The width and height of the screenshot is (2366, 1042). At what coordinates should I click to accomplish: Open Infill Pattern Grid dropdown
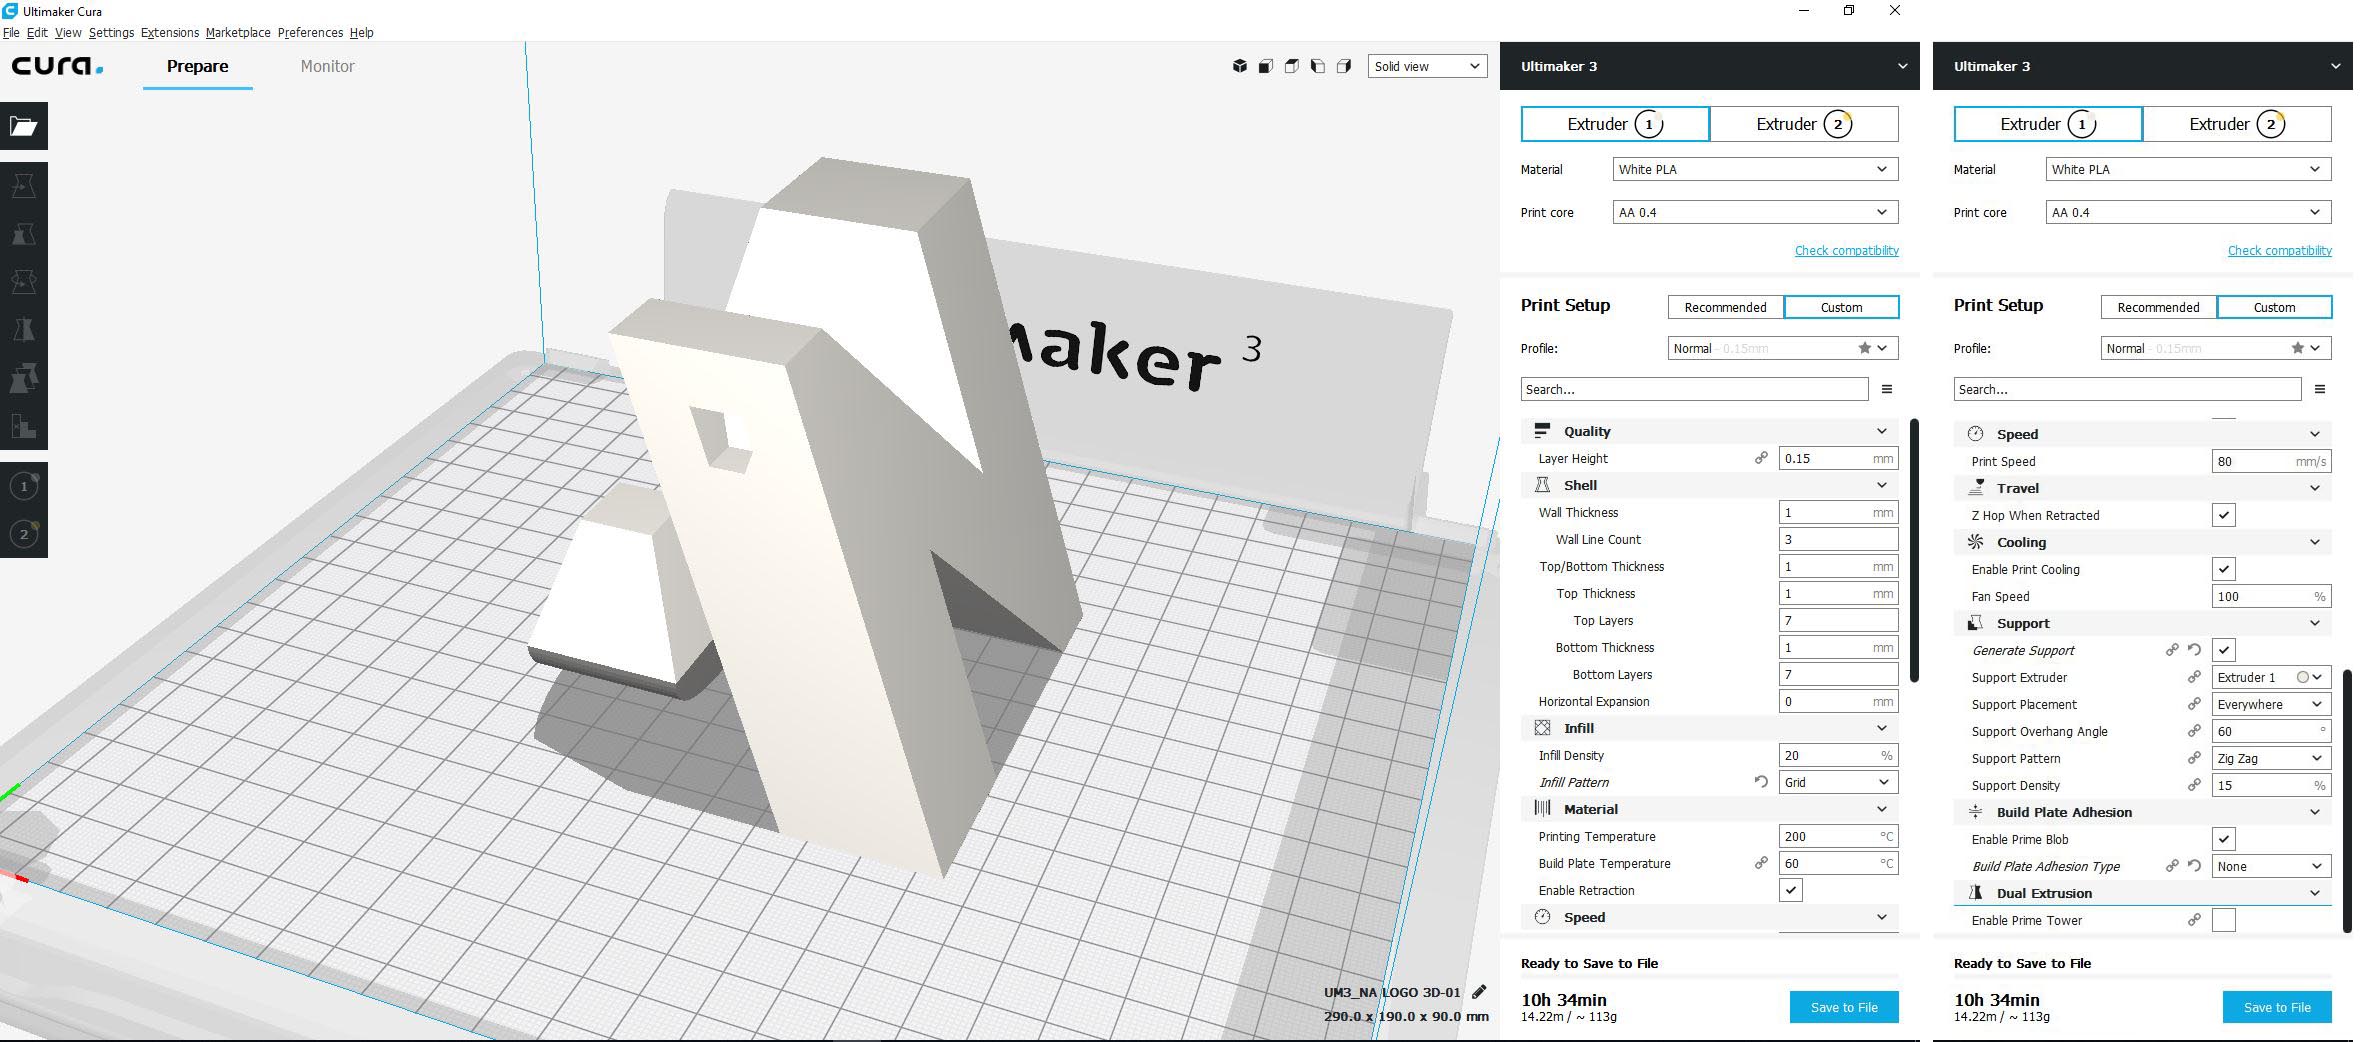point(1838,782)
